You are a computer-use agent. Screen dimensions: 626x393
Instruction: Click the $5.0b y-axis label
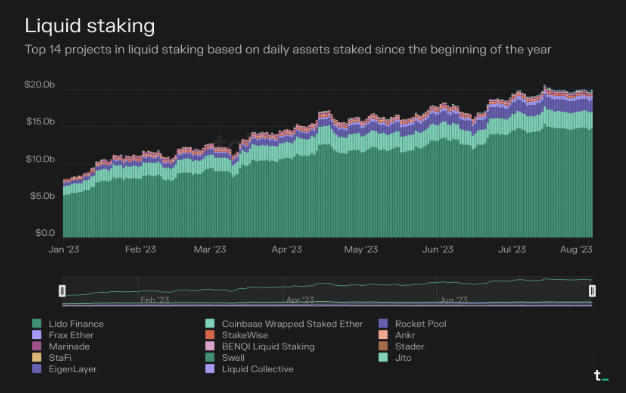42,196
